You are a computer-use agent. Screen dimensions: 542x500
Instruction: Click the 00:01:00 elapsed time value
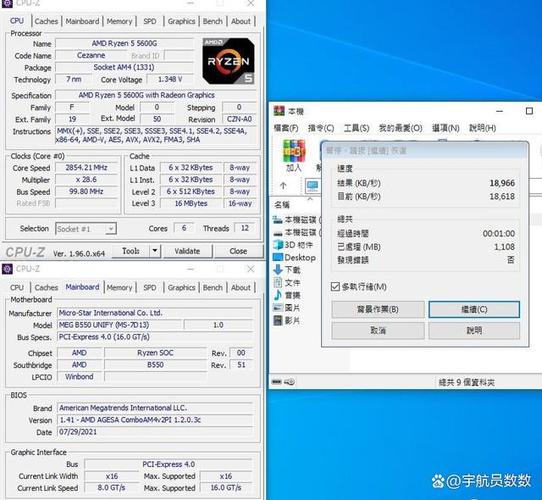[x=498, y=234]
